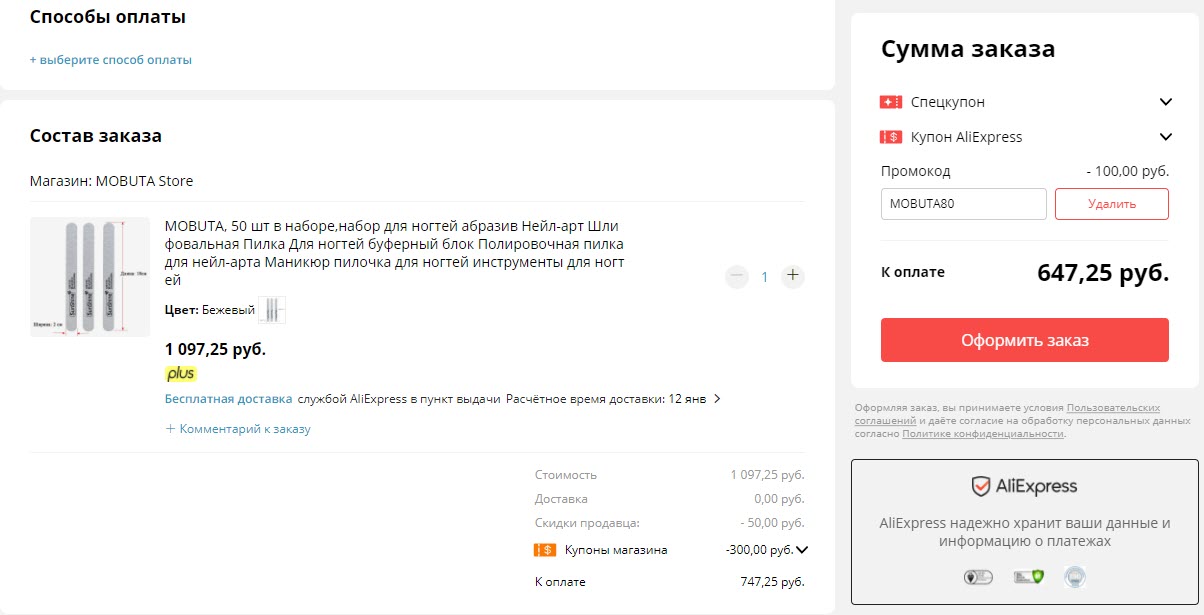Add a Комментарий к заказу
Screen dimensions: 1204x615
click(x=238, y=429)
